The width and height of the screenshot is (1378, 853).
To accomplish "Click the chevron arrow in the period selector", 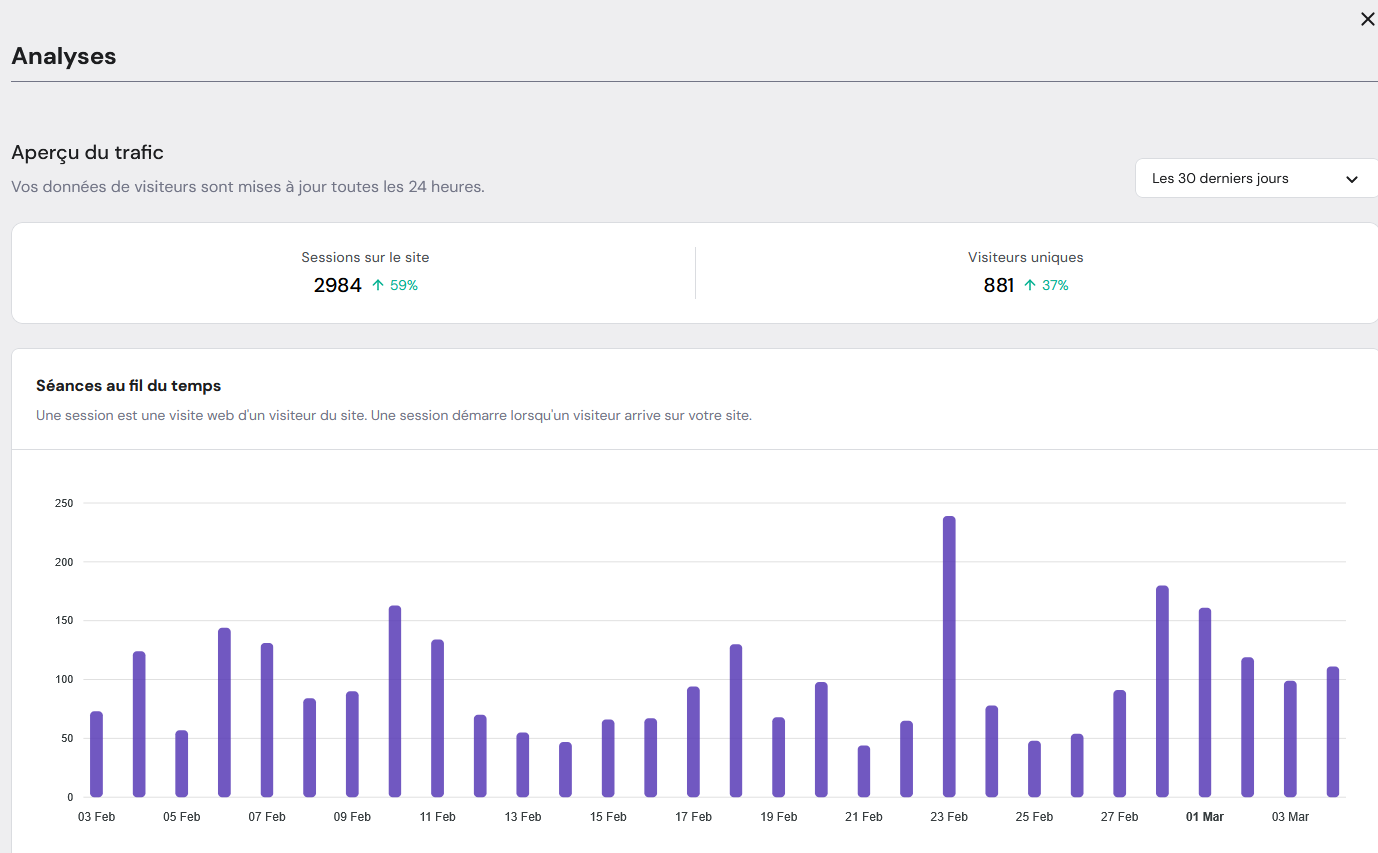I will (1351, 180).
